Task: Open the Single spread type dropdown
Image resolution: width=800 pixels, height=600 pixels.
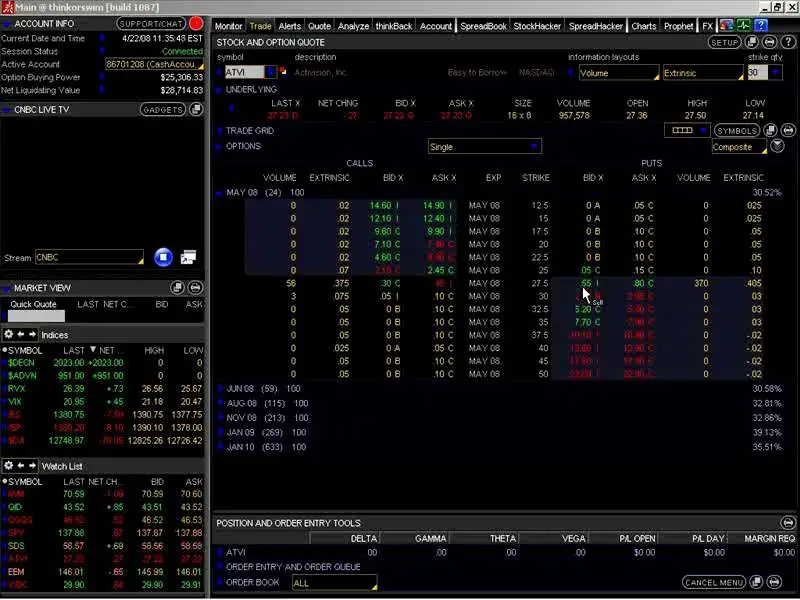Action: click(485, 146)
